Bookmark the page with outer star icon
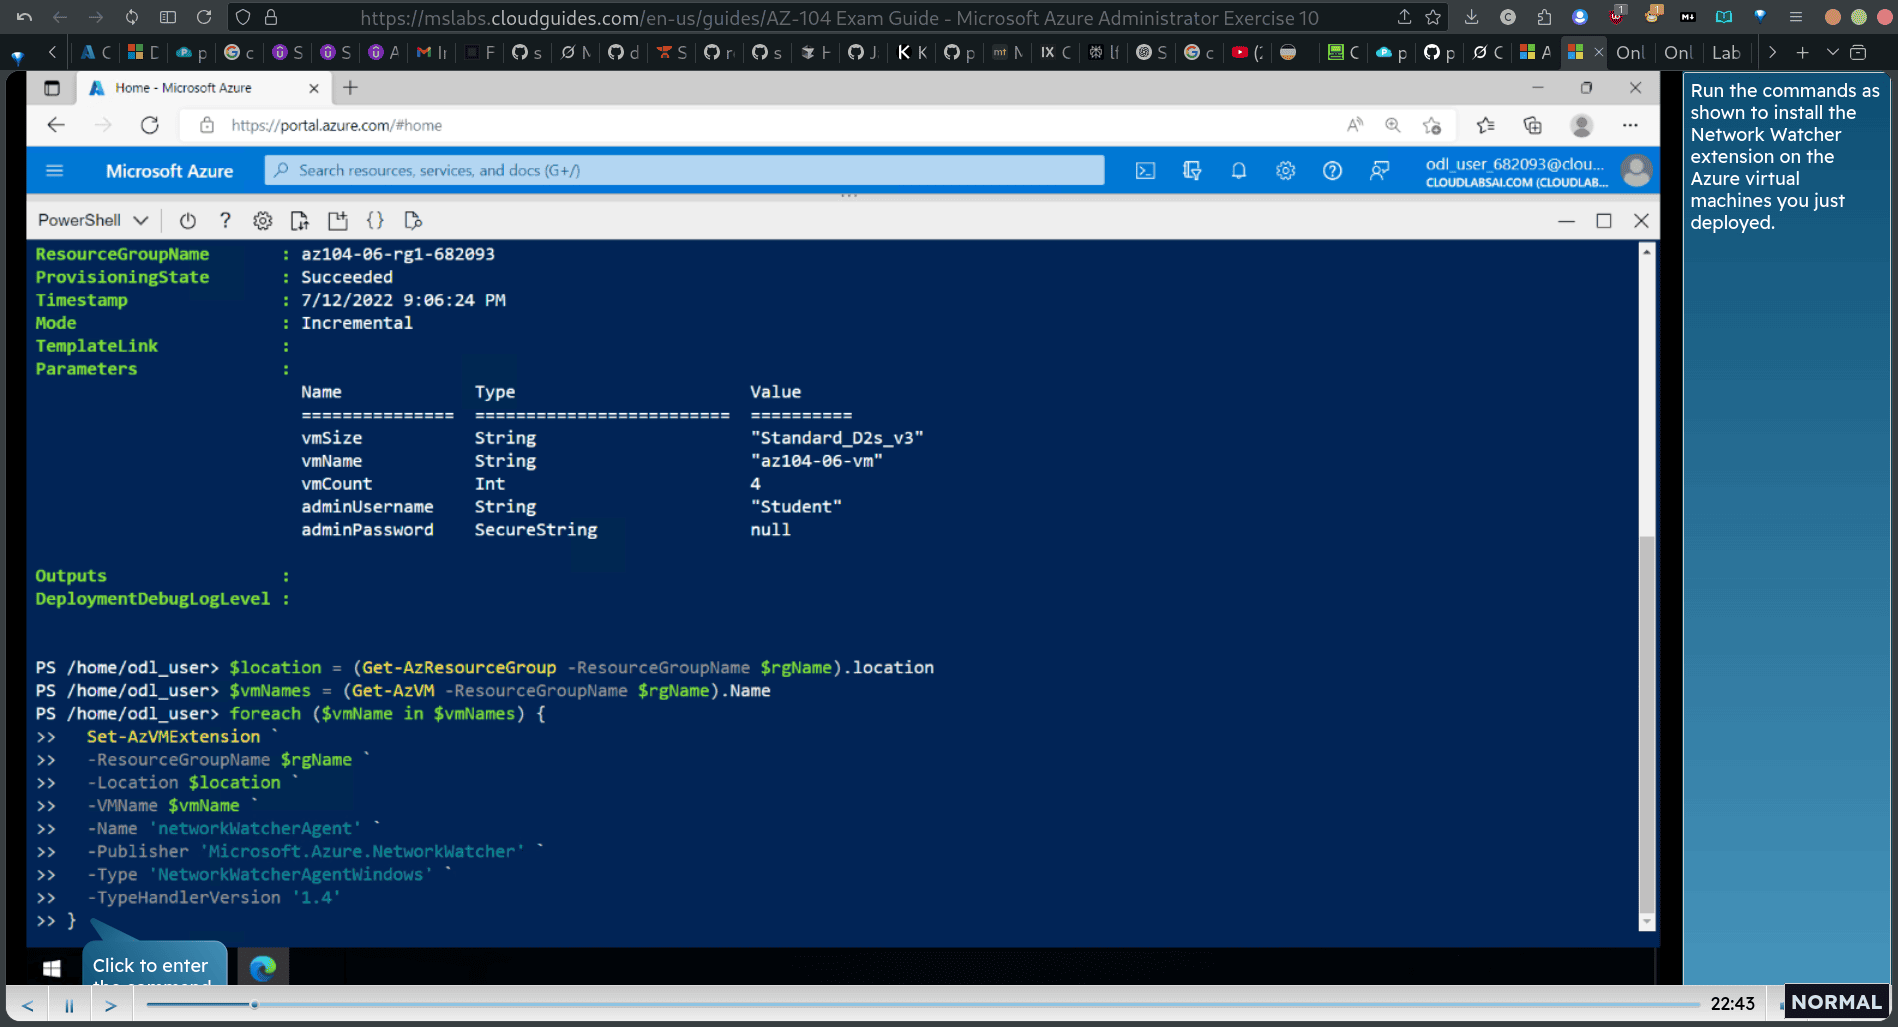1898x1027 pixels. coord(1433,17)
